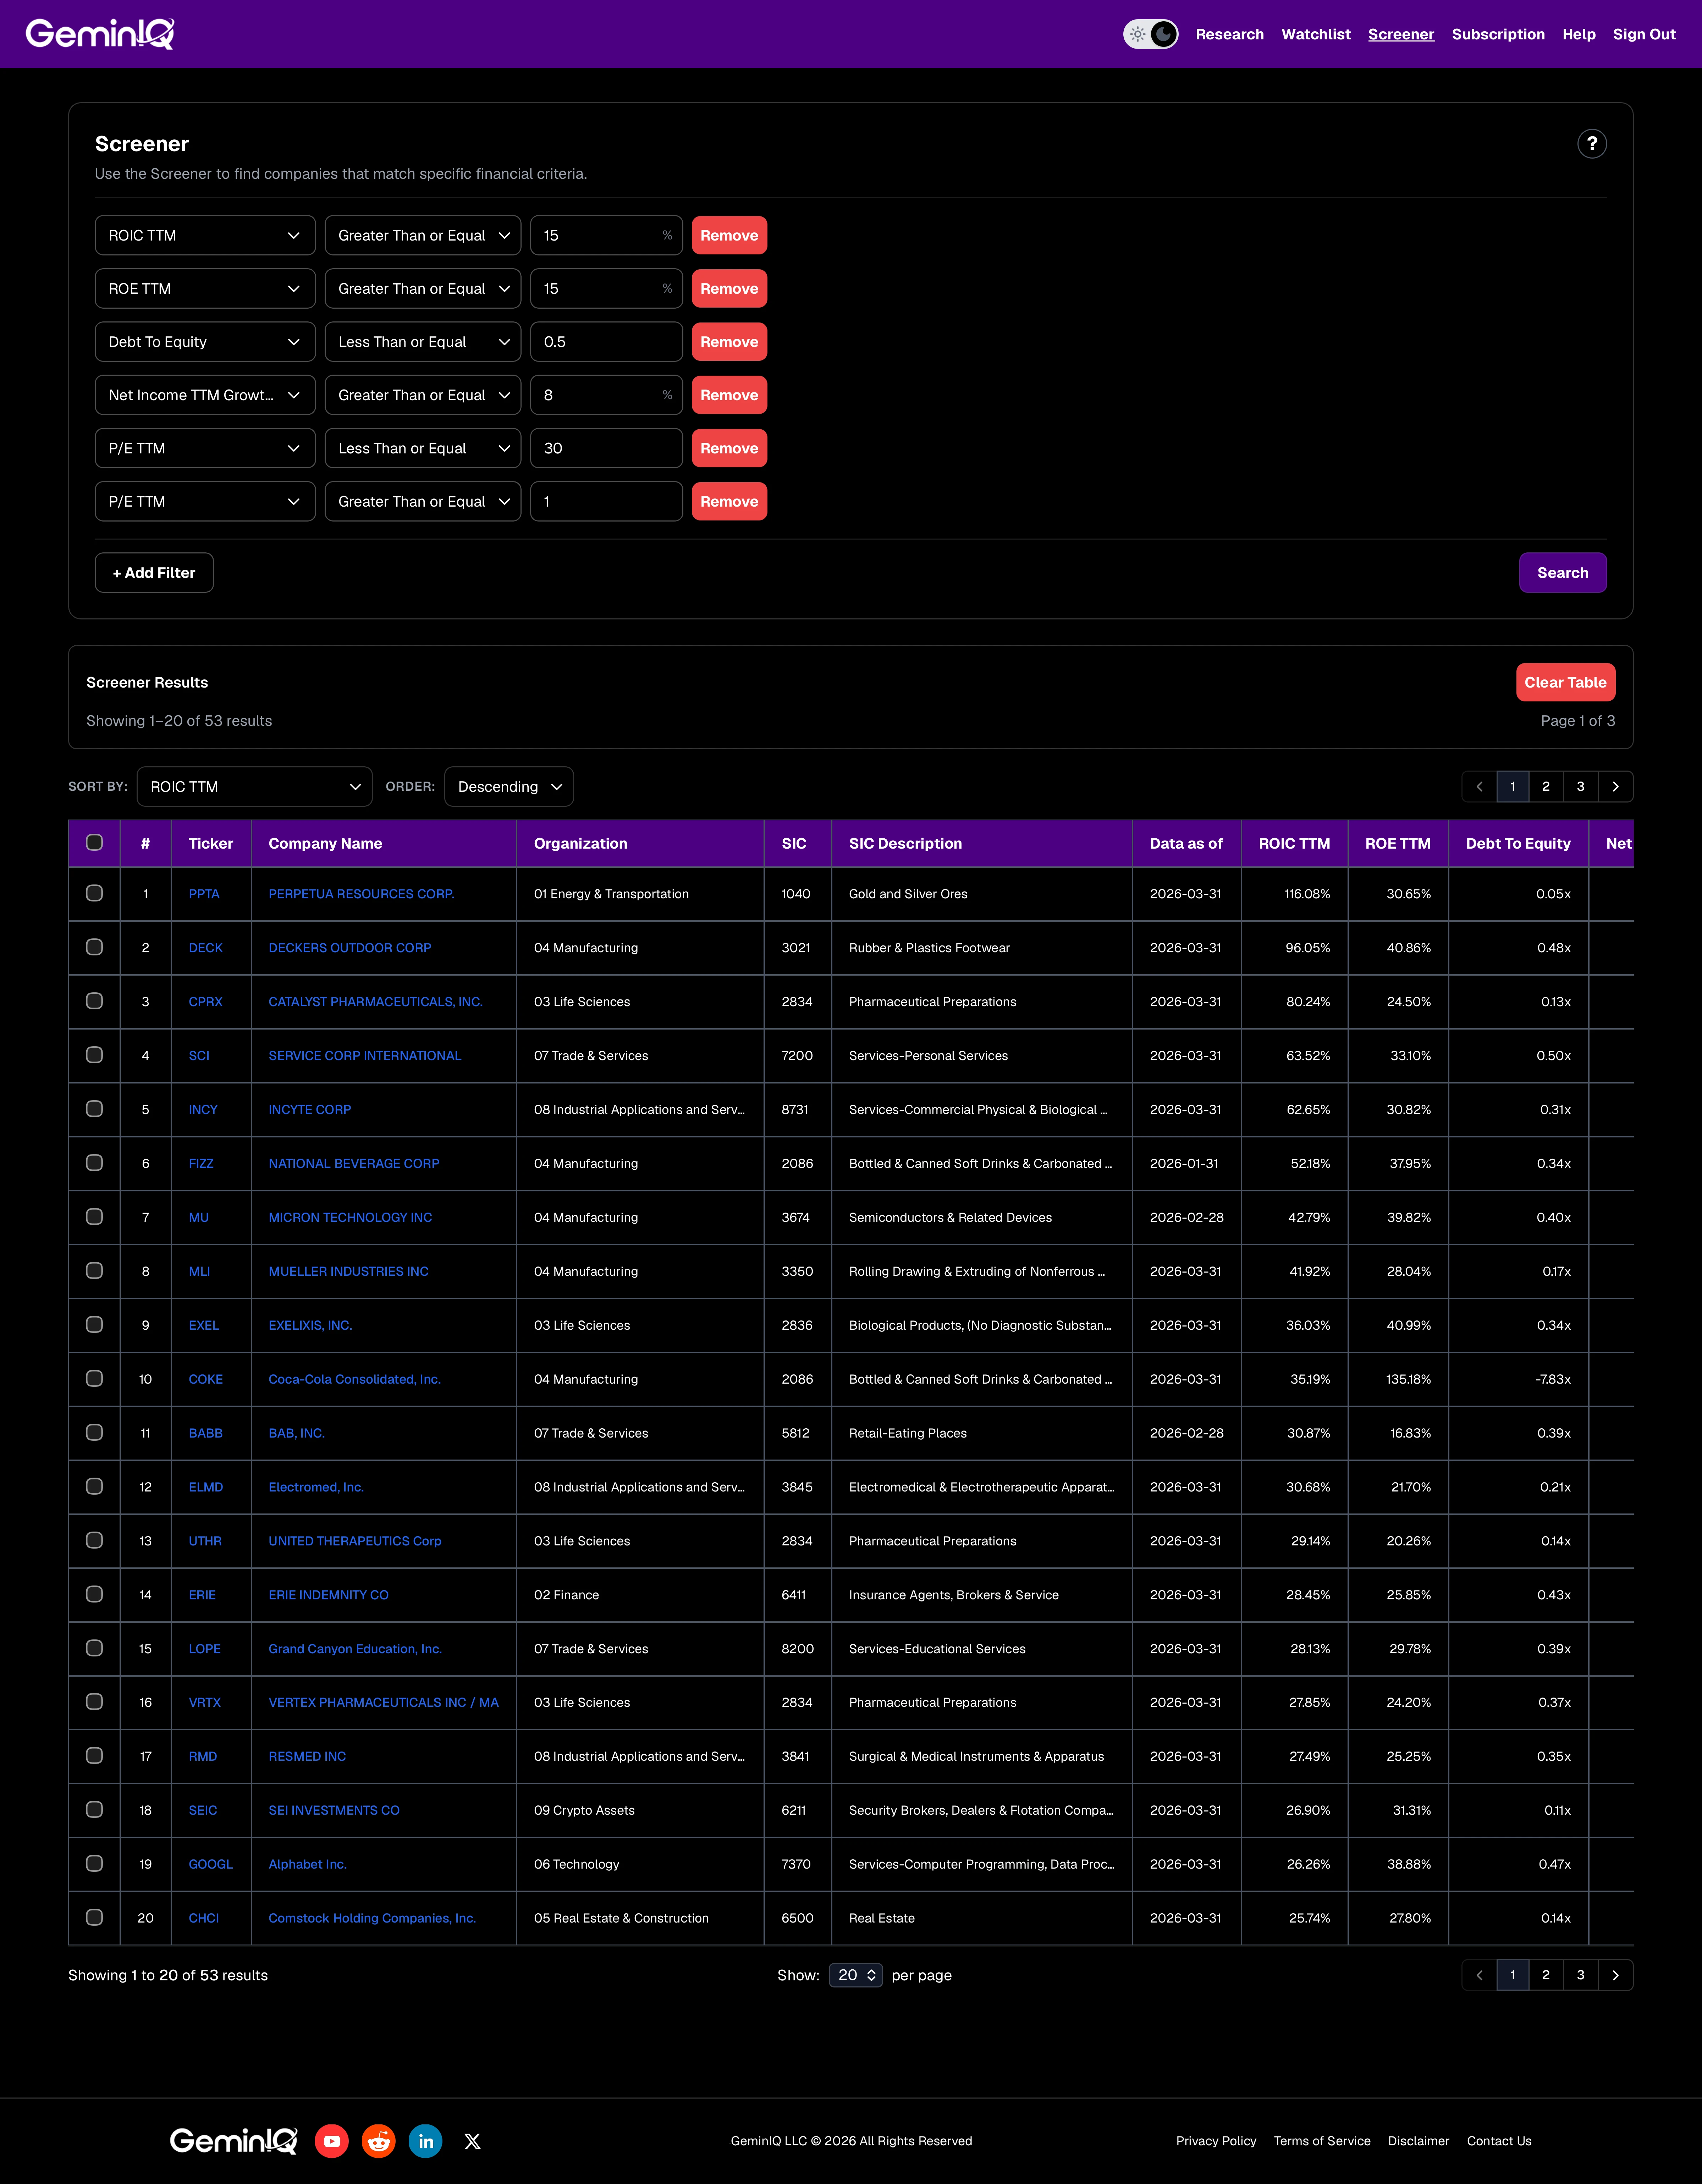Click the purple Search button
This screenshot has width=1702, height=2184.
pyautogui.click(x=1563, y=573)
